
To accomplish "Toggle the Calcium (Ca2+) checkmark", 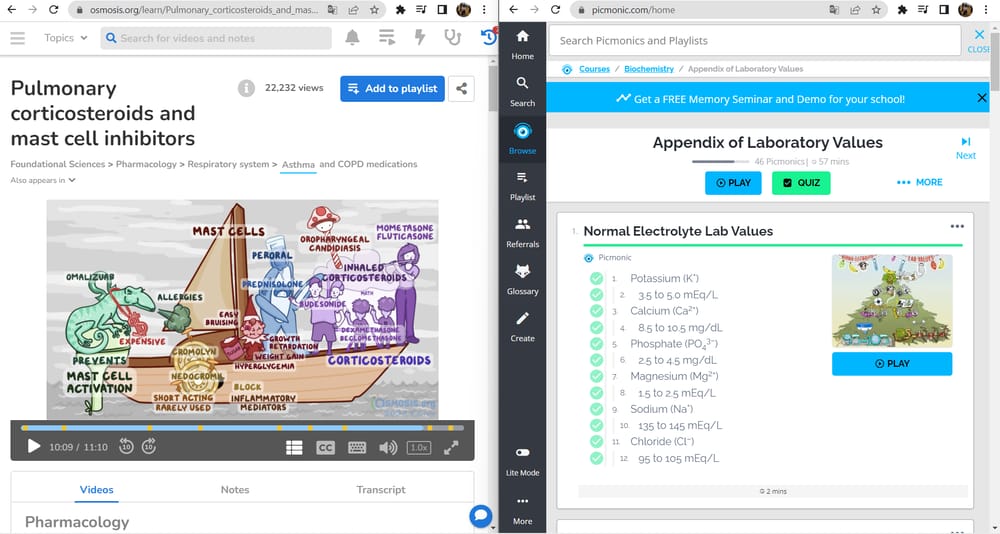I will coord(596,311).
